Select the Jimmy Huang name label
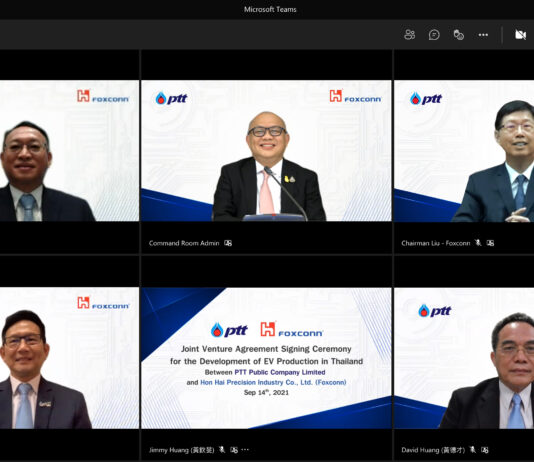534x462 pixels. [x=182, y=450]
